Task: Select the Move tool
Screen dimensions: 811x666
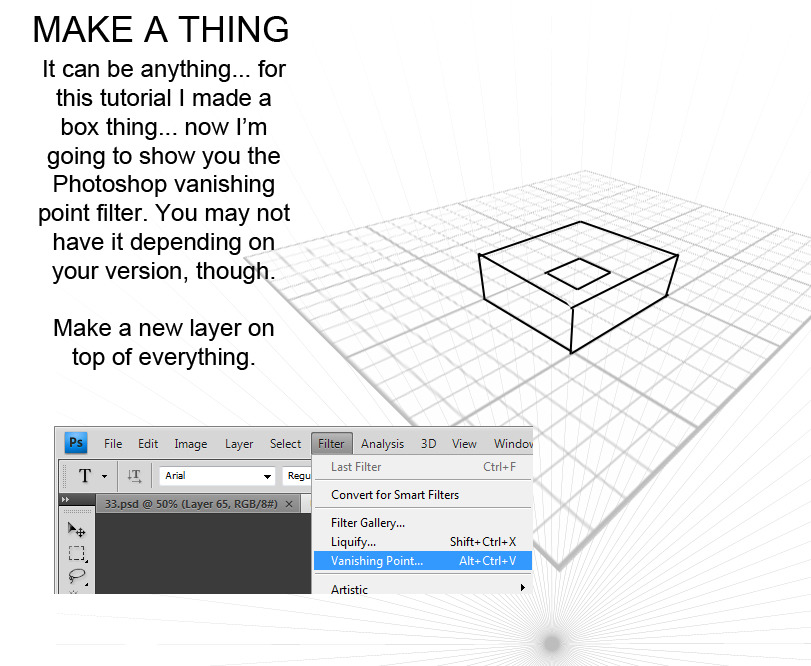Action: [x=76, y=529]
